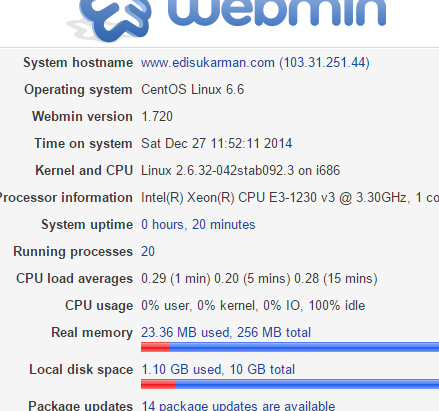
Task: View running processes via the 20 link
Action: [148, 251]
